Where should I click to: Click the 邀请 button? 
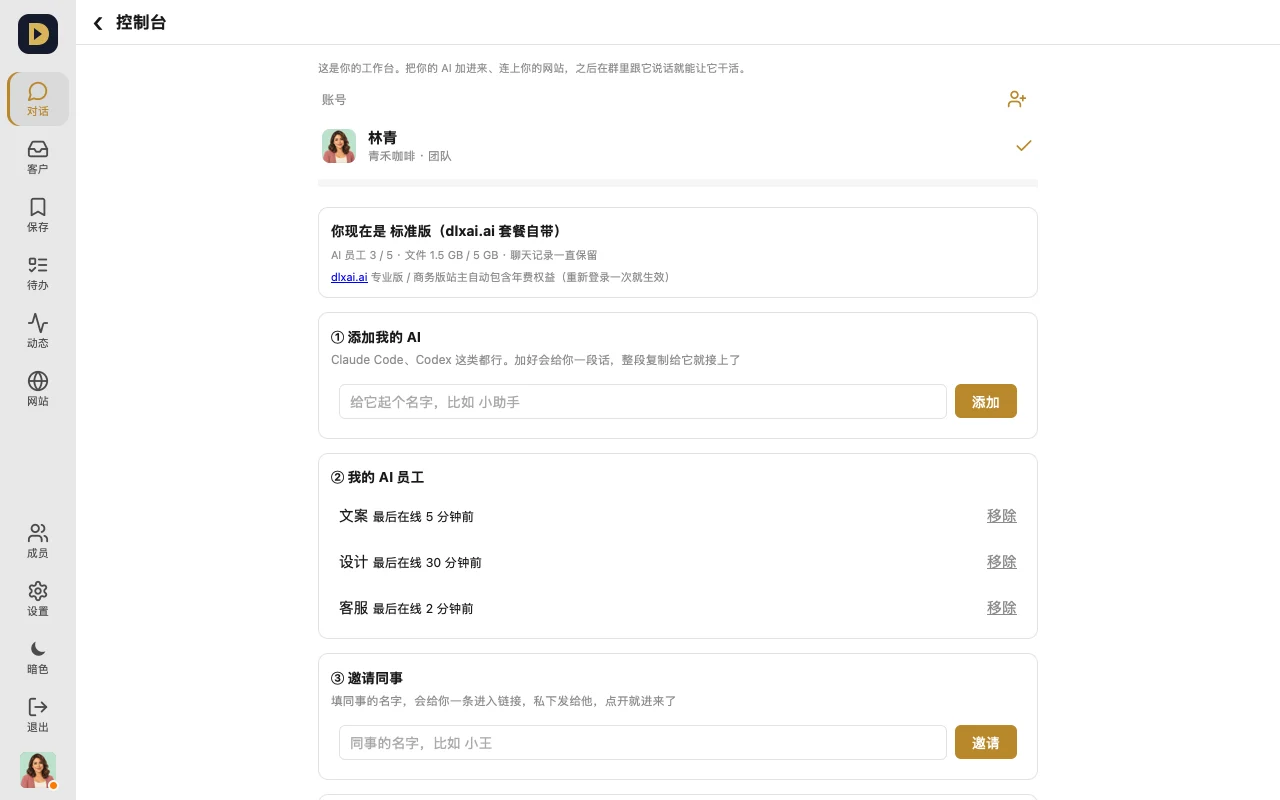(x=986, y=742)
